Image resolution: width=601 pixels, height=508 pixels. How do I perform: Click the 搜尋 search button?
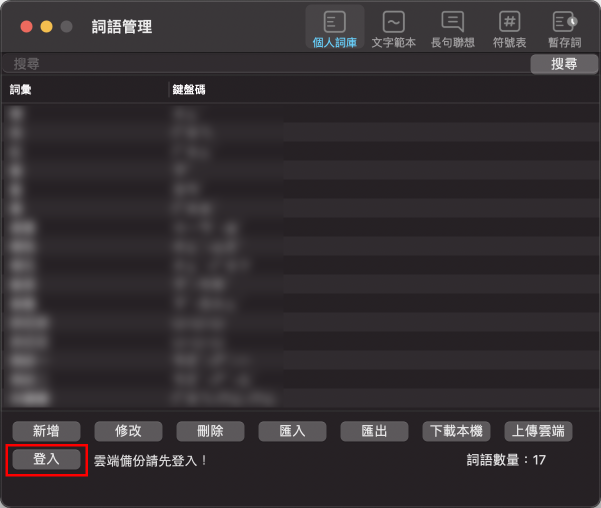coord(564,64)
